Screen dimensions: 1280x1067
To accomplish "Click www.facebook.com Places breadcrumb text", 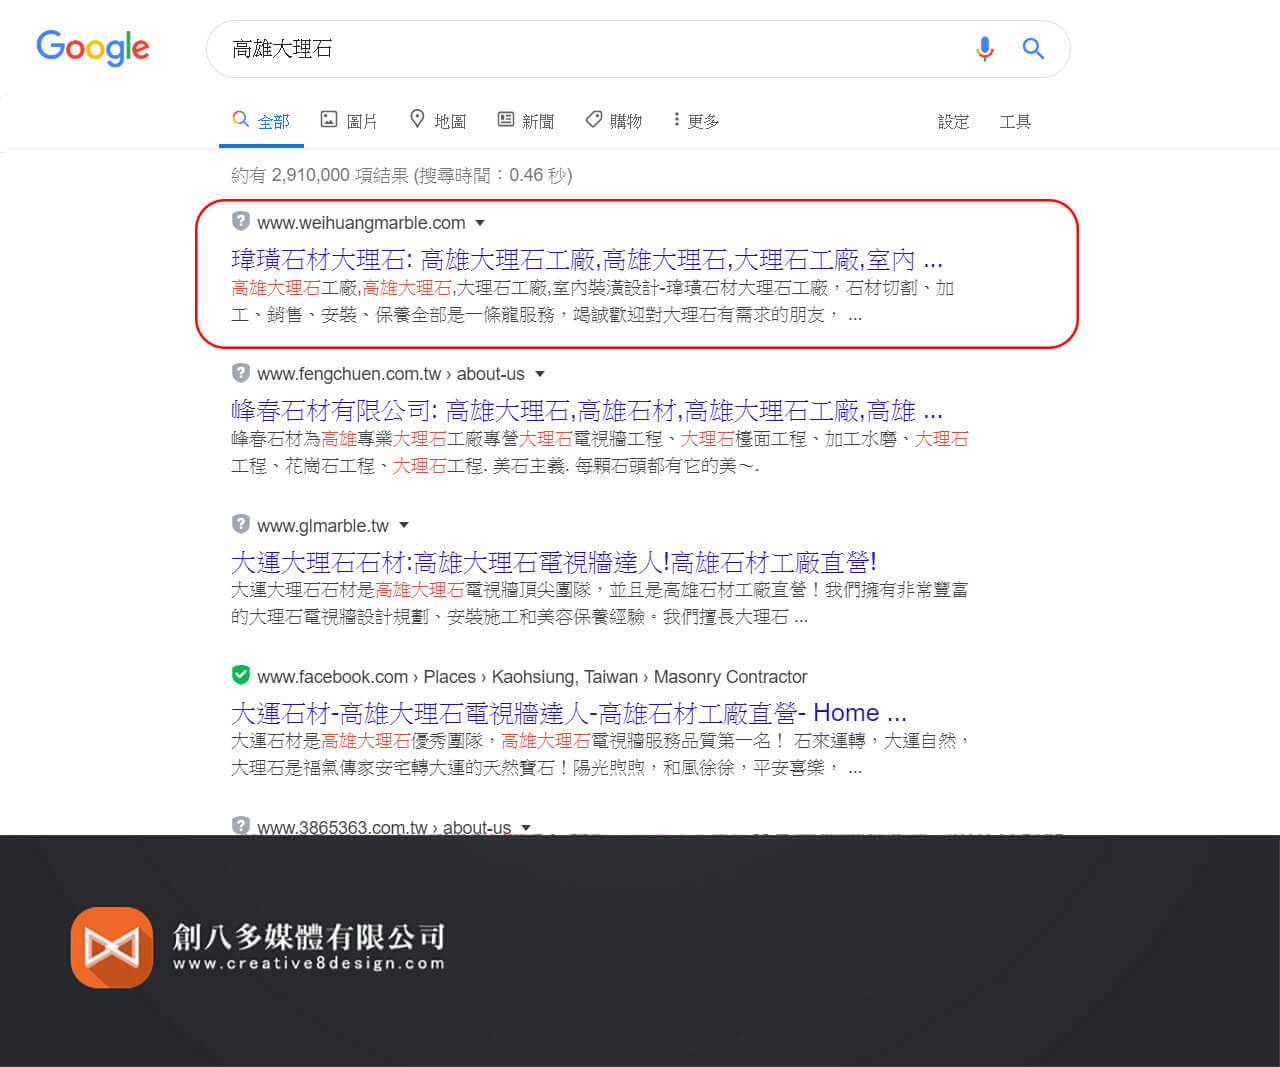I will (x=532, y=677).
